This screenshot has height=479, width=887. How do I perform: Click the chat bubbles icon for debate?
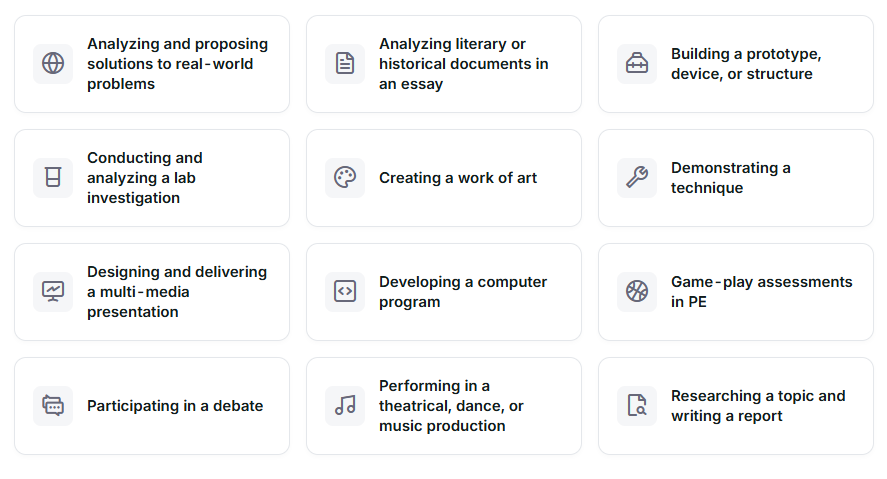53,405
